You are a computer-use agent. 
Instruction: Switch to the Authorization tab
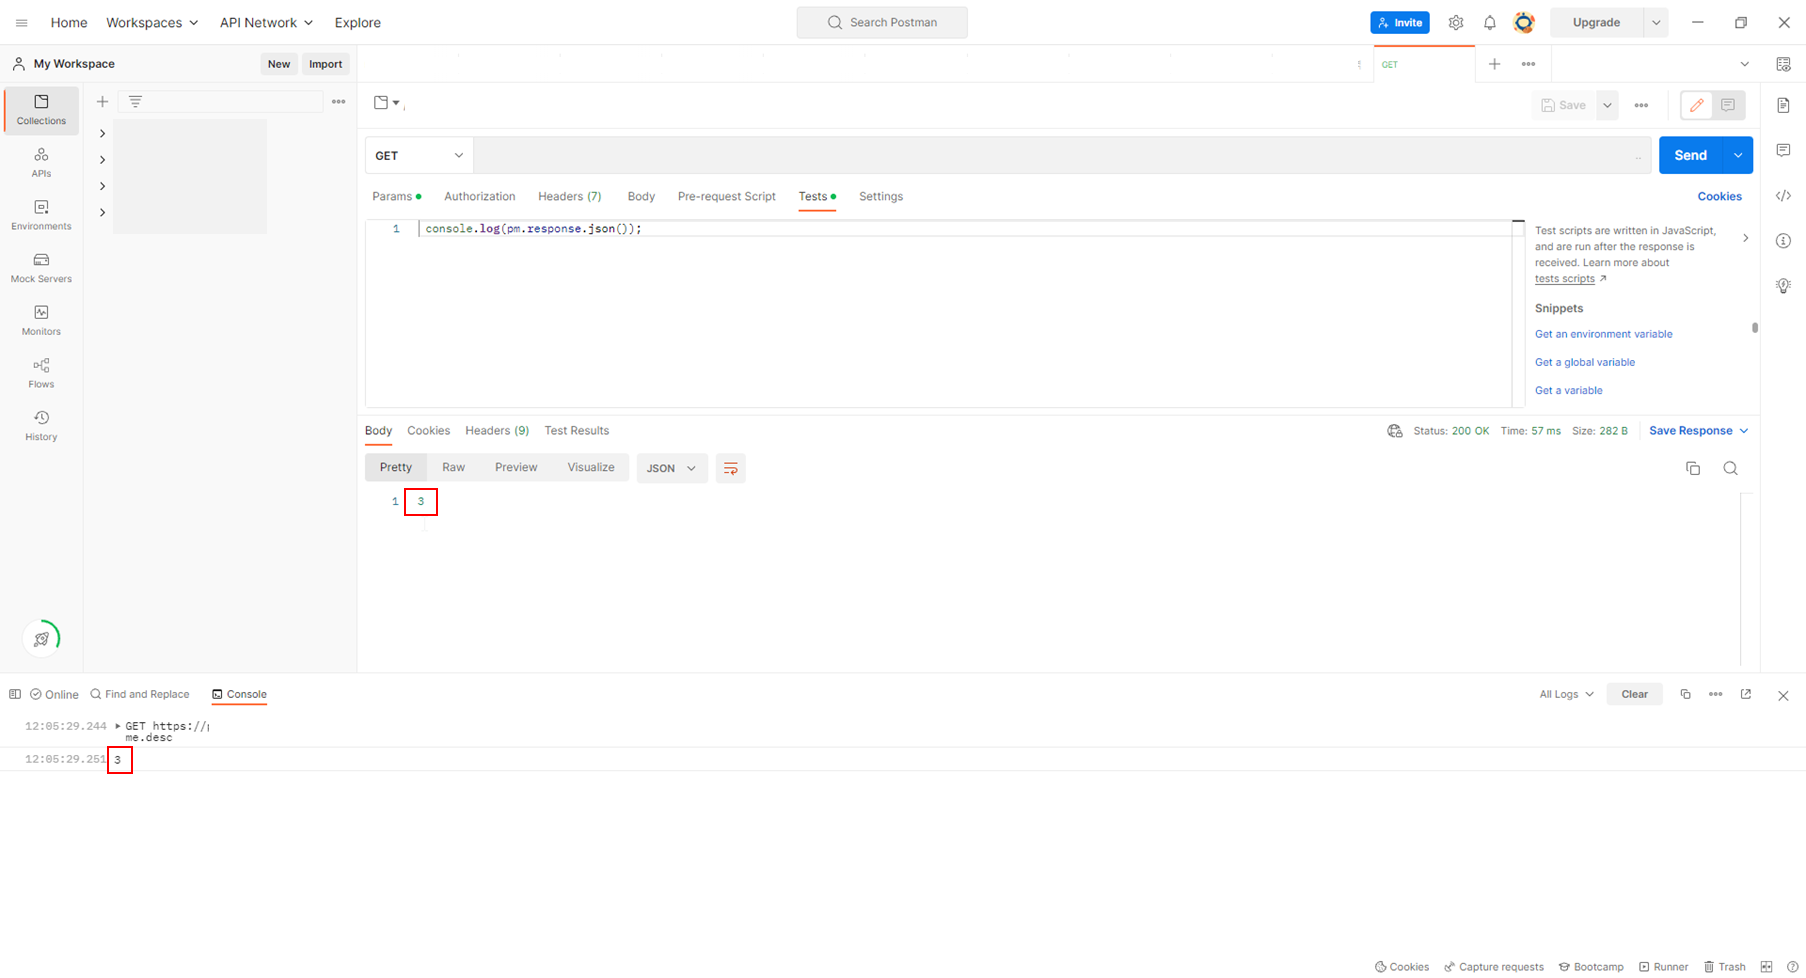(x=480, y=197)
